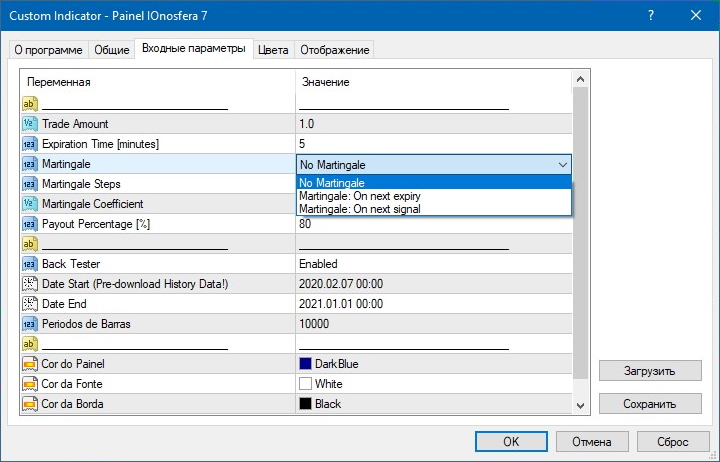Click the scrollbar down arrow in parameters list
The height and width of the screenshot is (462, 720).
coord(581,405)
